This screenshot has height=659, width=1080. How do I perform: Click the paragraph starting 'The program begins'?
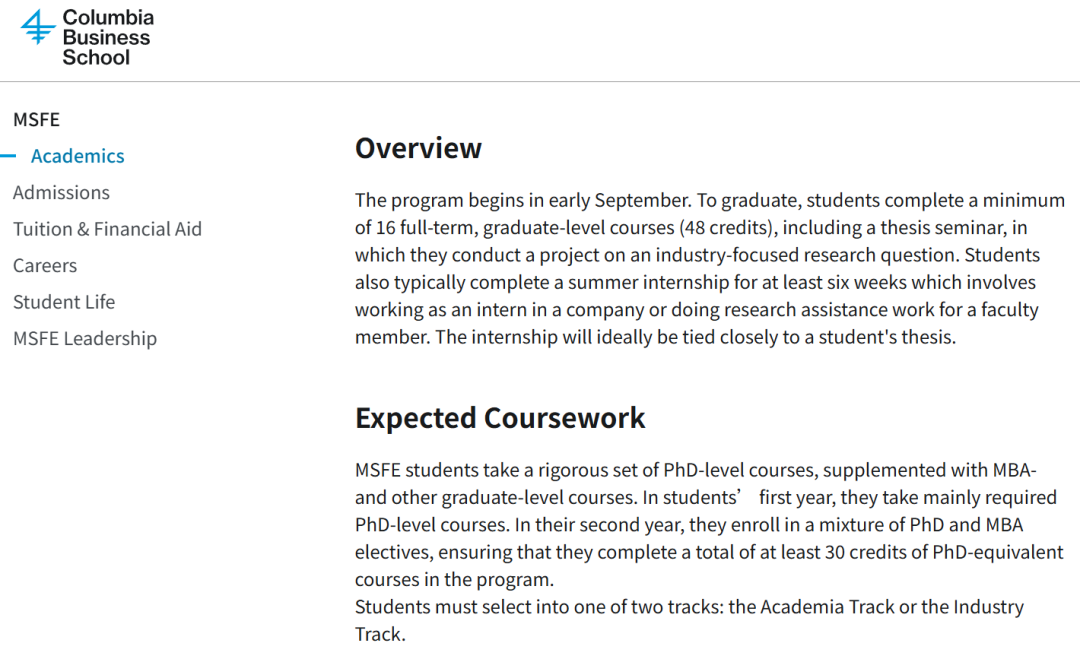709,269
